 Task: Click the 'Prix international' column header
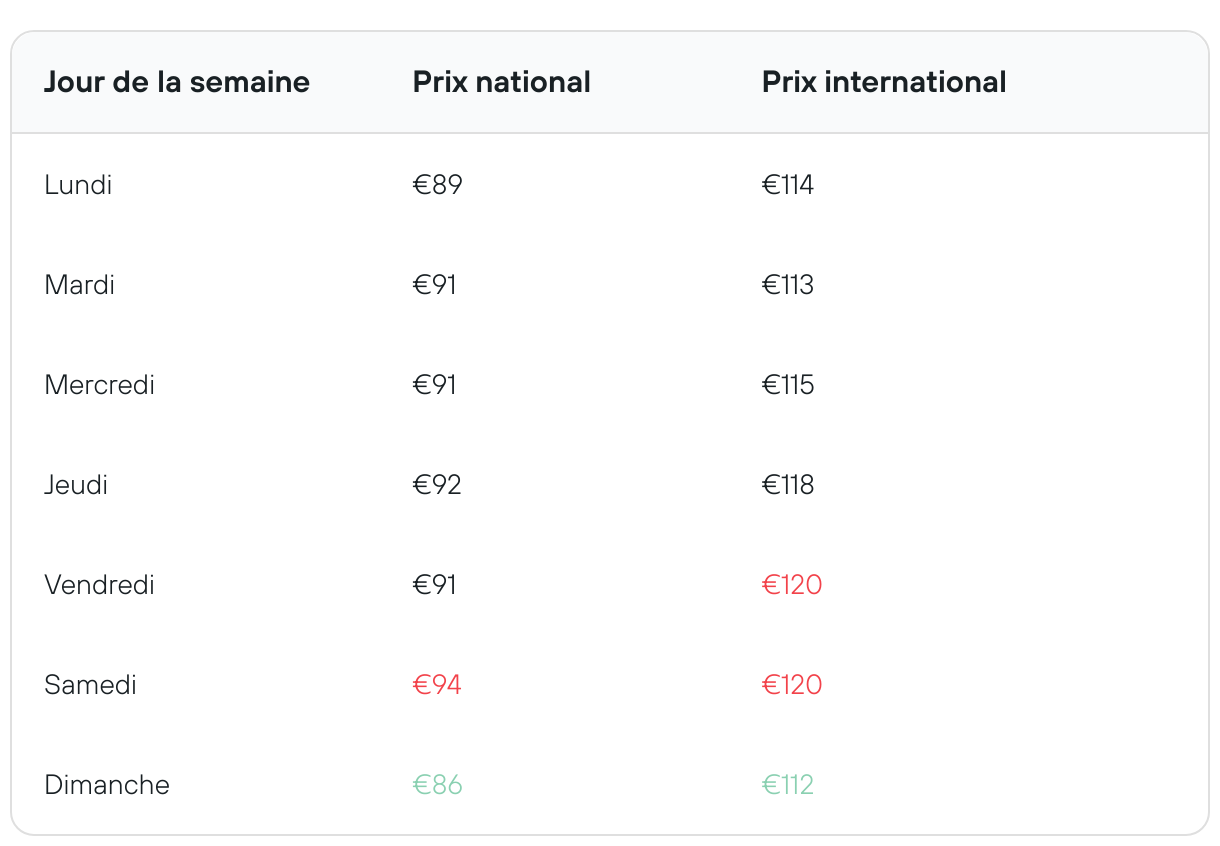(x=884, y=82)
